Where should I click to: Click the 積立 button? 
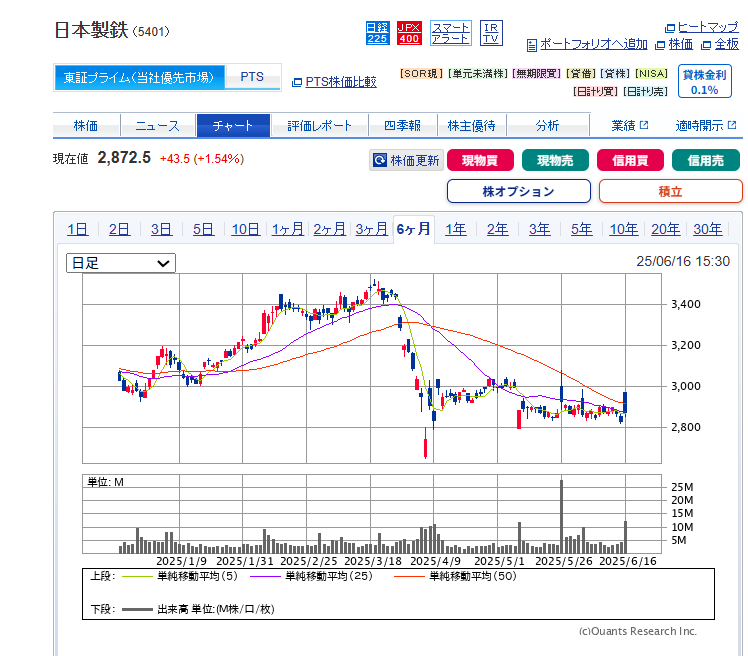point(670,191)
